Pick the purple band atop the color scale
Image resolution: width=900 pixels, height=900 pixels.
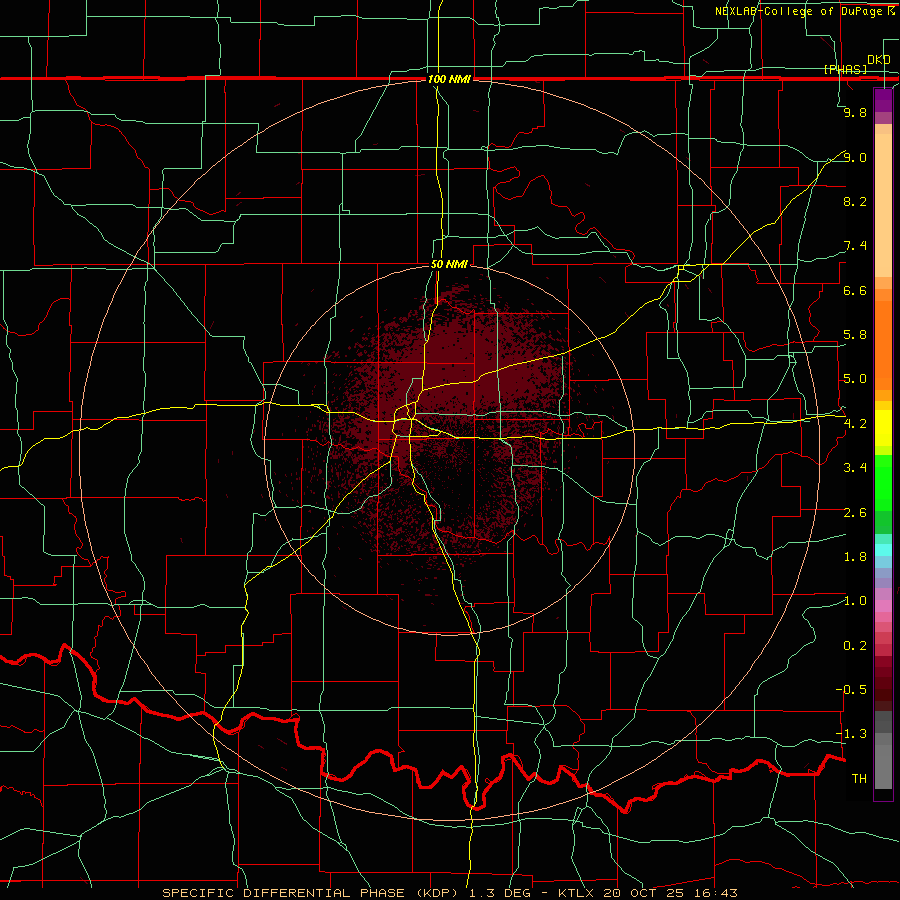tap(883, 100)
